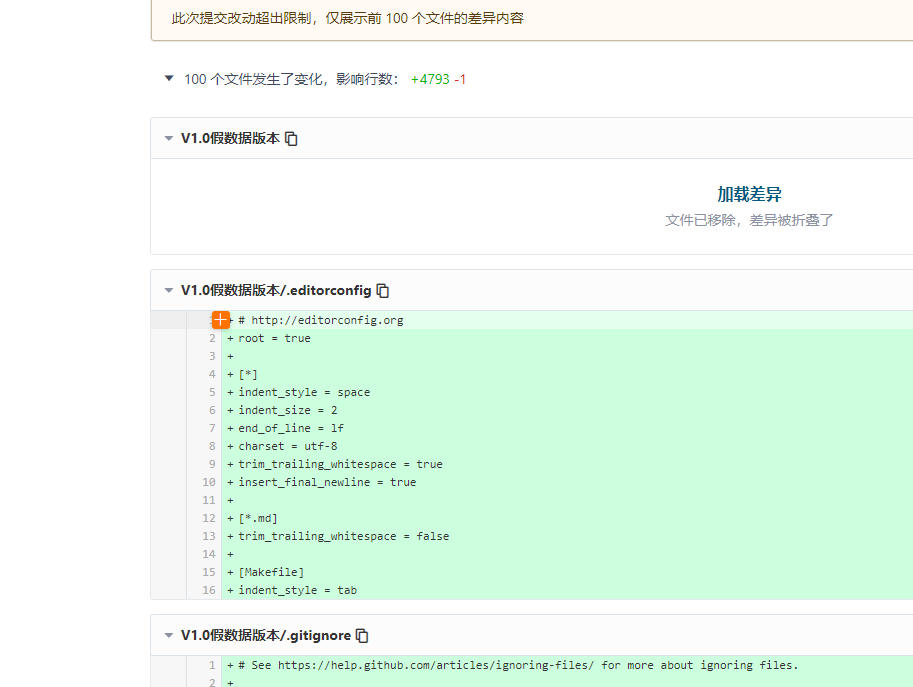
Task: Collapse the .gitignore diff panel
Action: (x=168, y=636)
